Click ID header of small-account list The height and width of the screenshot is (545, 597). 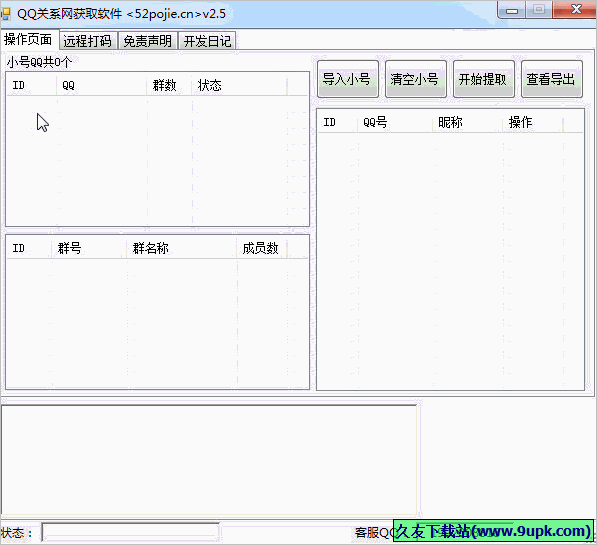pyautogui.click(x=32, y=85)
